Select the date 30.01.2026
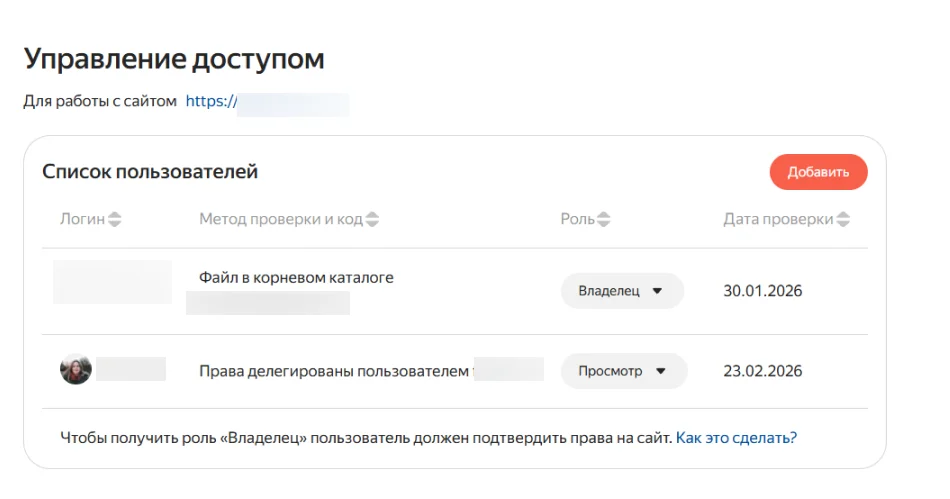 point(762,291)
